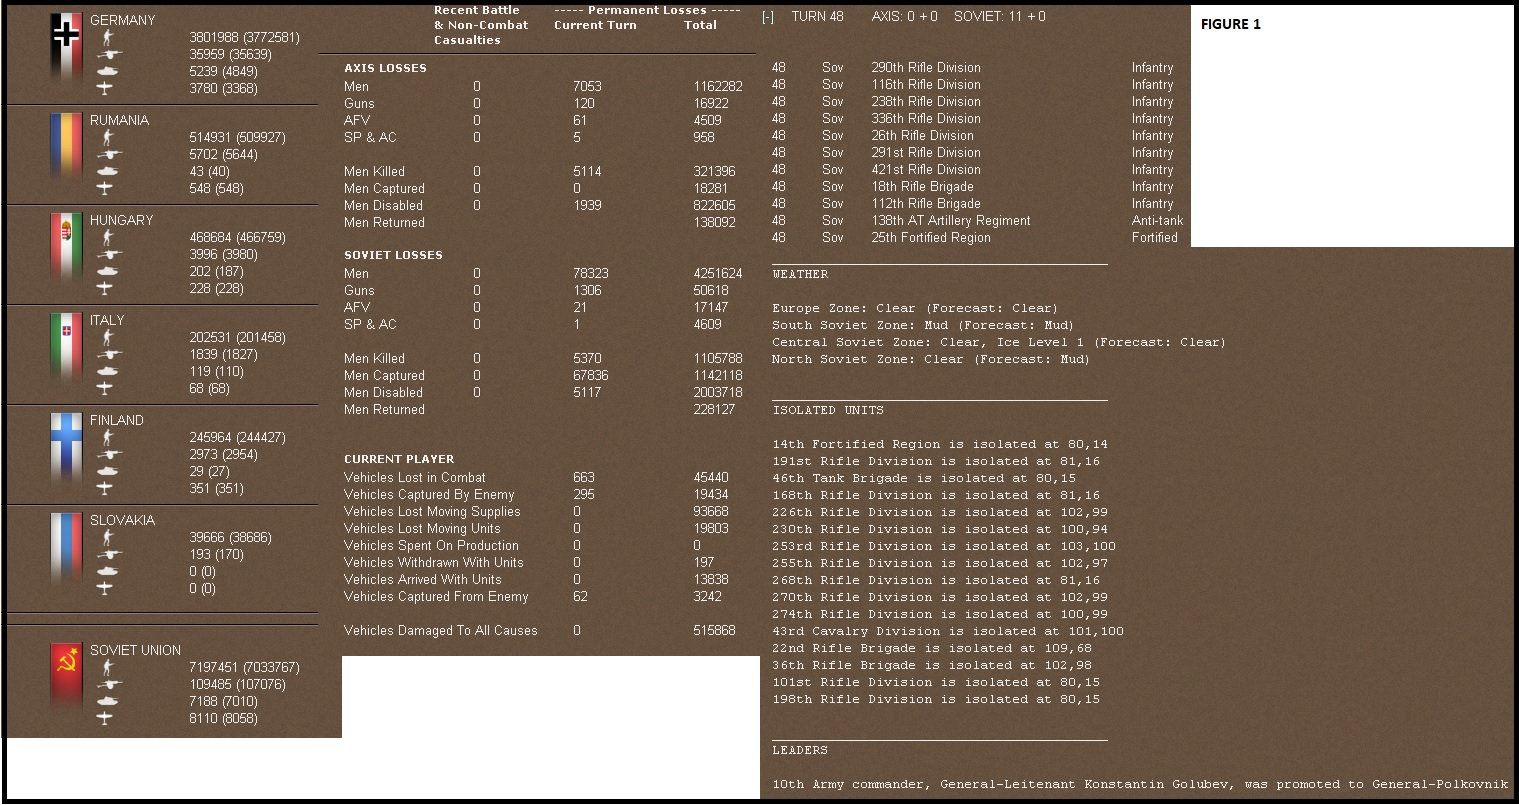Click Soviet Men Disabled row label
The width and height of the screenshot is (1519, 805).
383,393
